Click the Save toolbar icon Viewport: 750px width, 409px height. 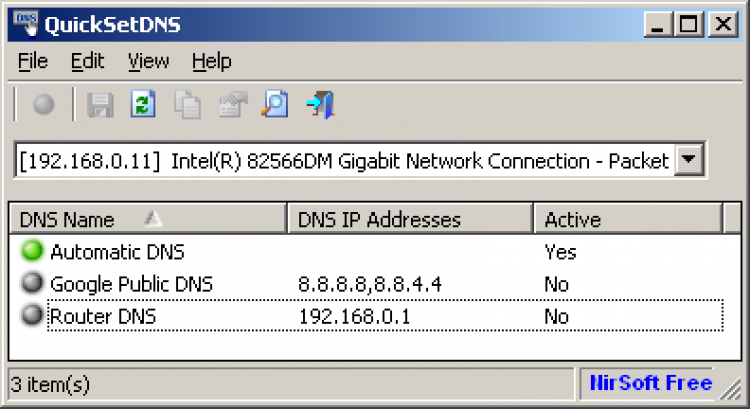click(100, 105)
